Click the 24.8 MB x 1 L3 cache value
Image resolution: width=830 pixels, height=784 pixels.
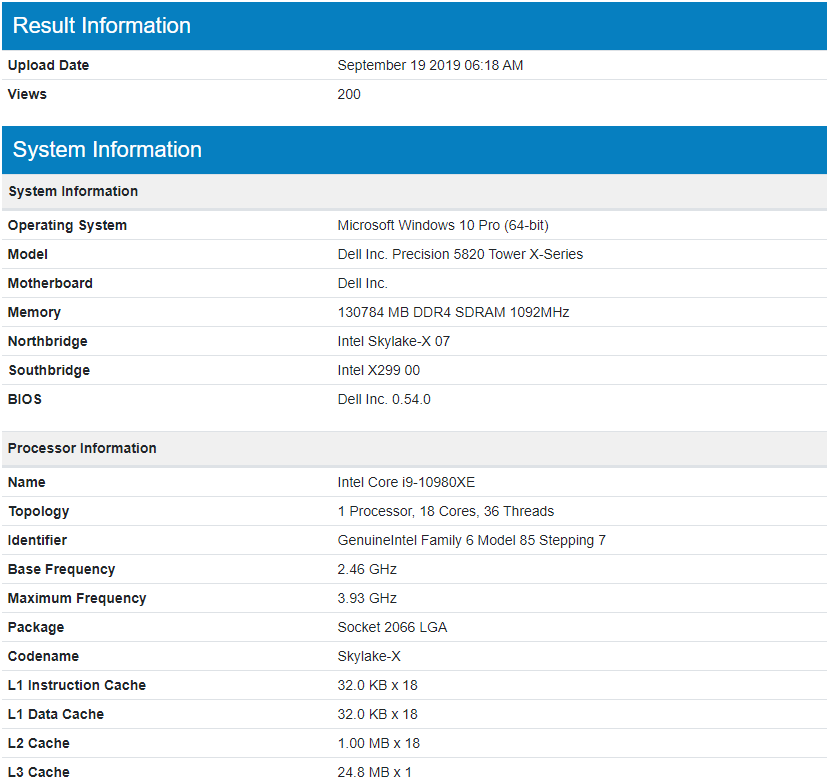pyautogui.click(x=377, y=772)
